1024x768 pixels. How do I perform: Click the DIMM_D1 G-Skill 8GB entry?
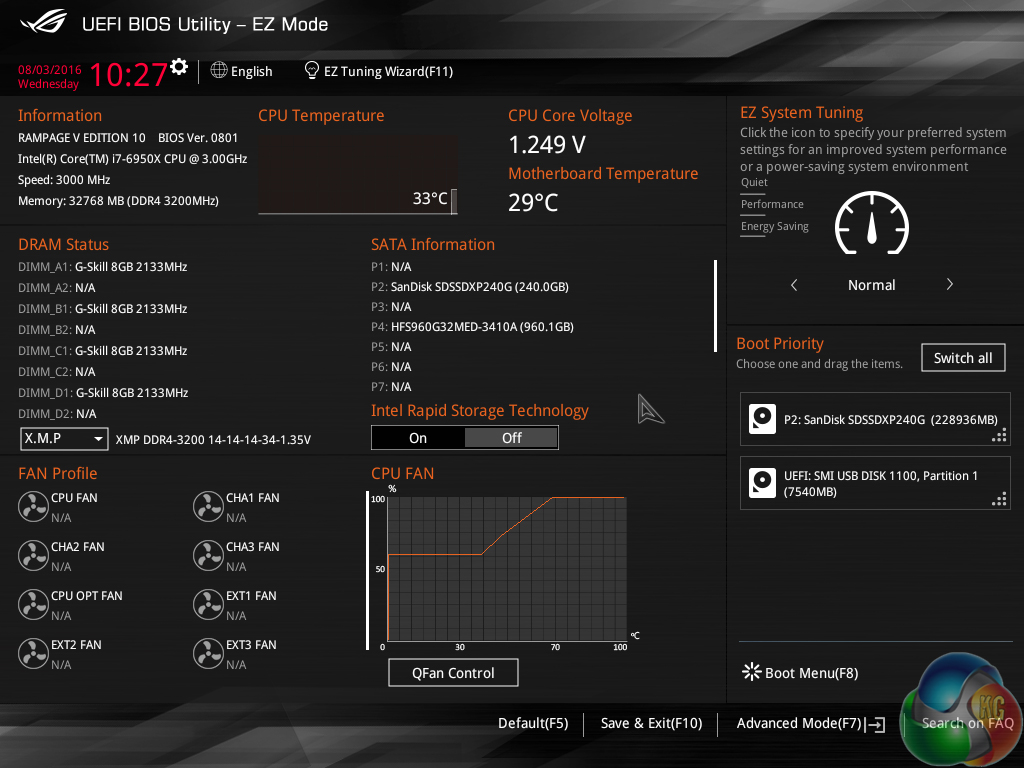103,392
